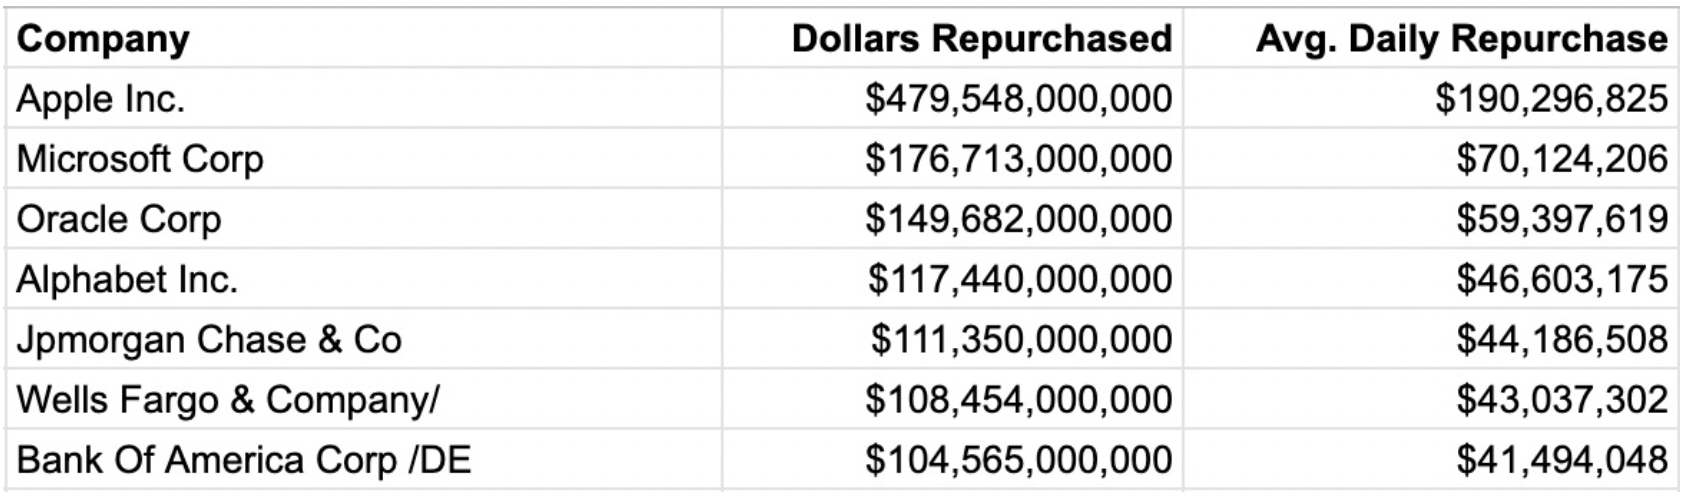Select the Wells Fargo & Company/ cell
Viewport: 1685px width, 492px height.
click(x=228, y=400)
